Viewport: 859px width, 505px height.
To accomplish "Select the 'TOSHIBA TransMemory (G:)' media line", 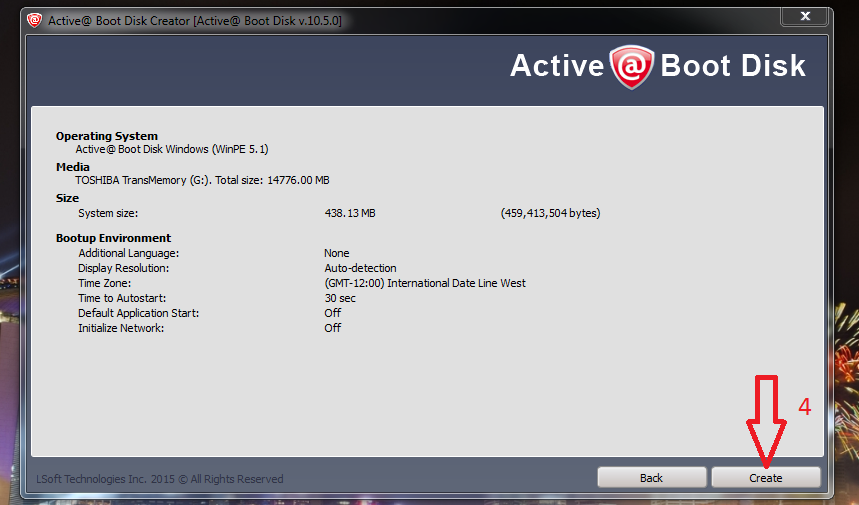I will 202,180.
